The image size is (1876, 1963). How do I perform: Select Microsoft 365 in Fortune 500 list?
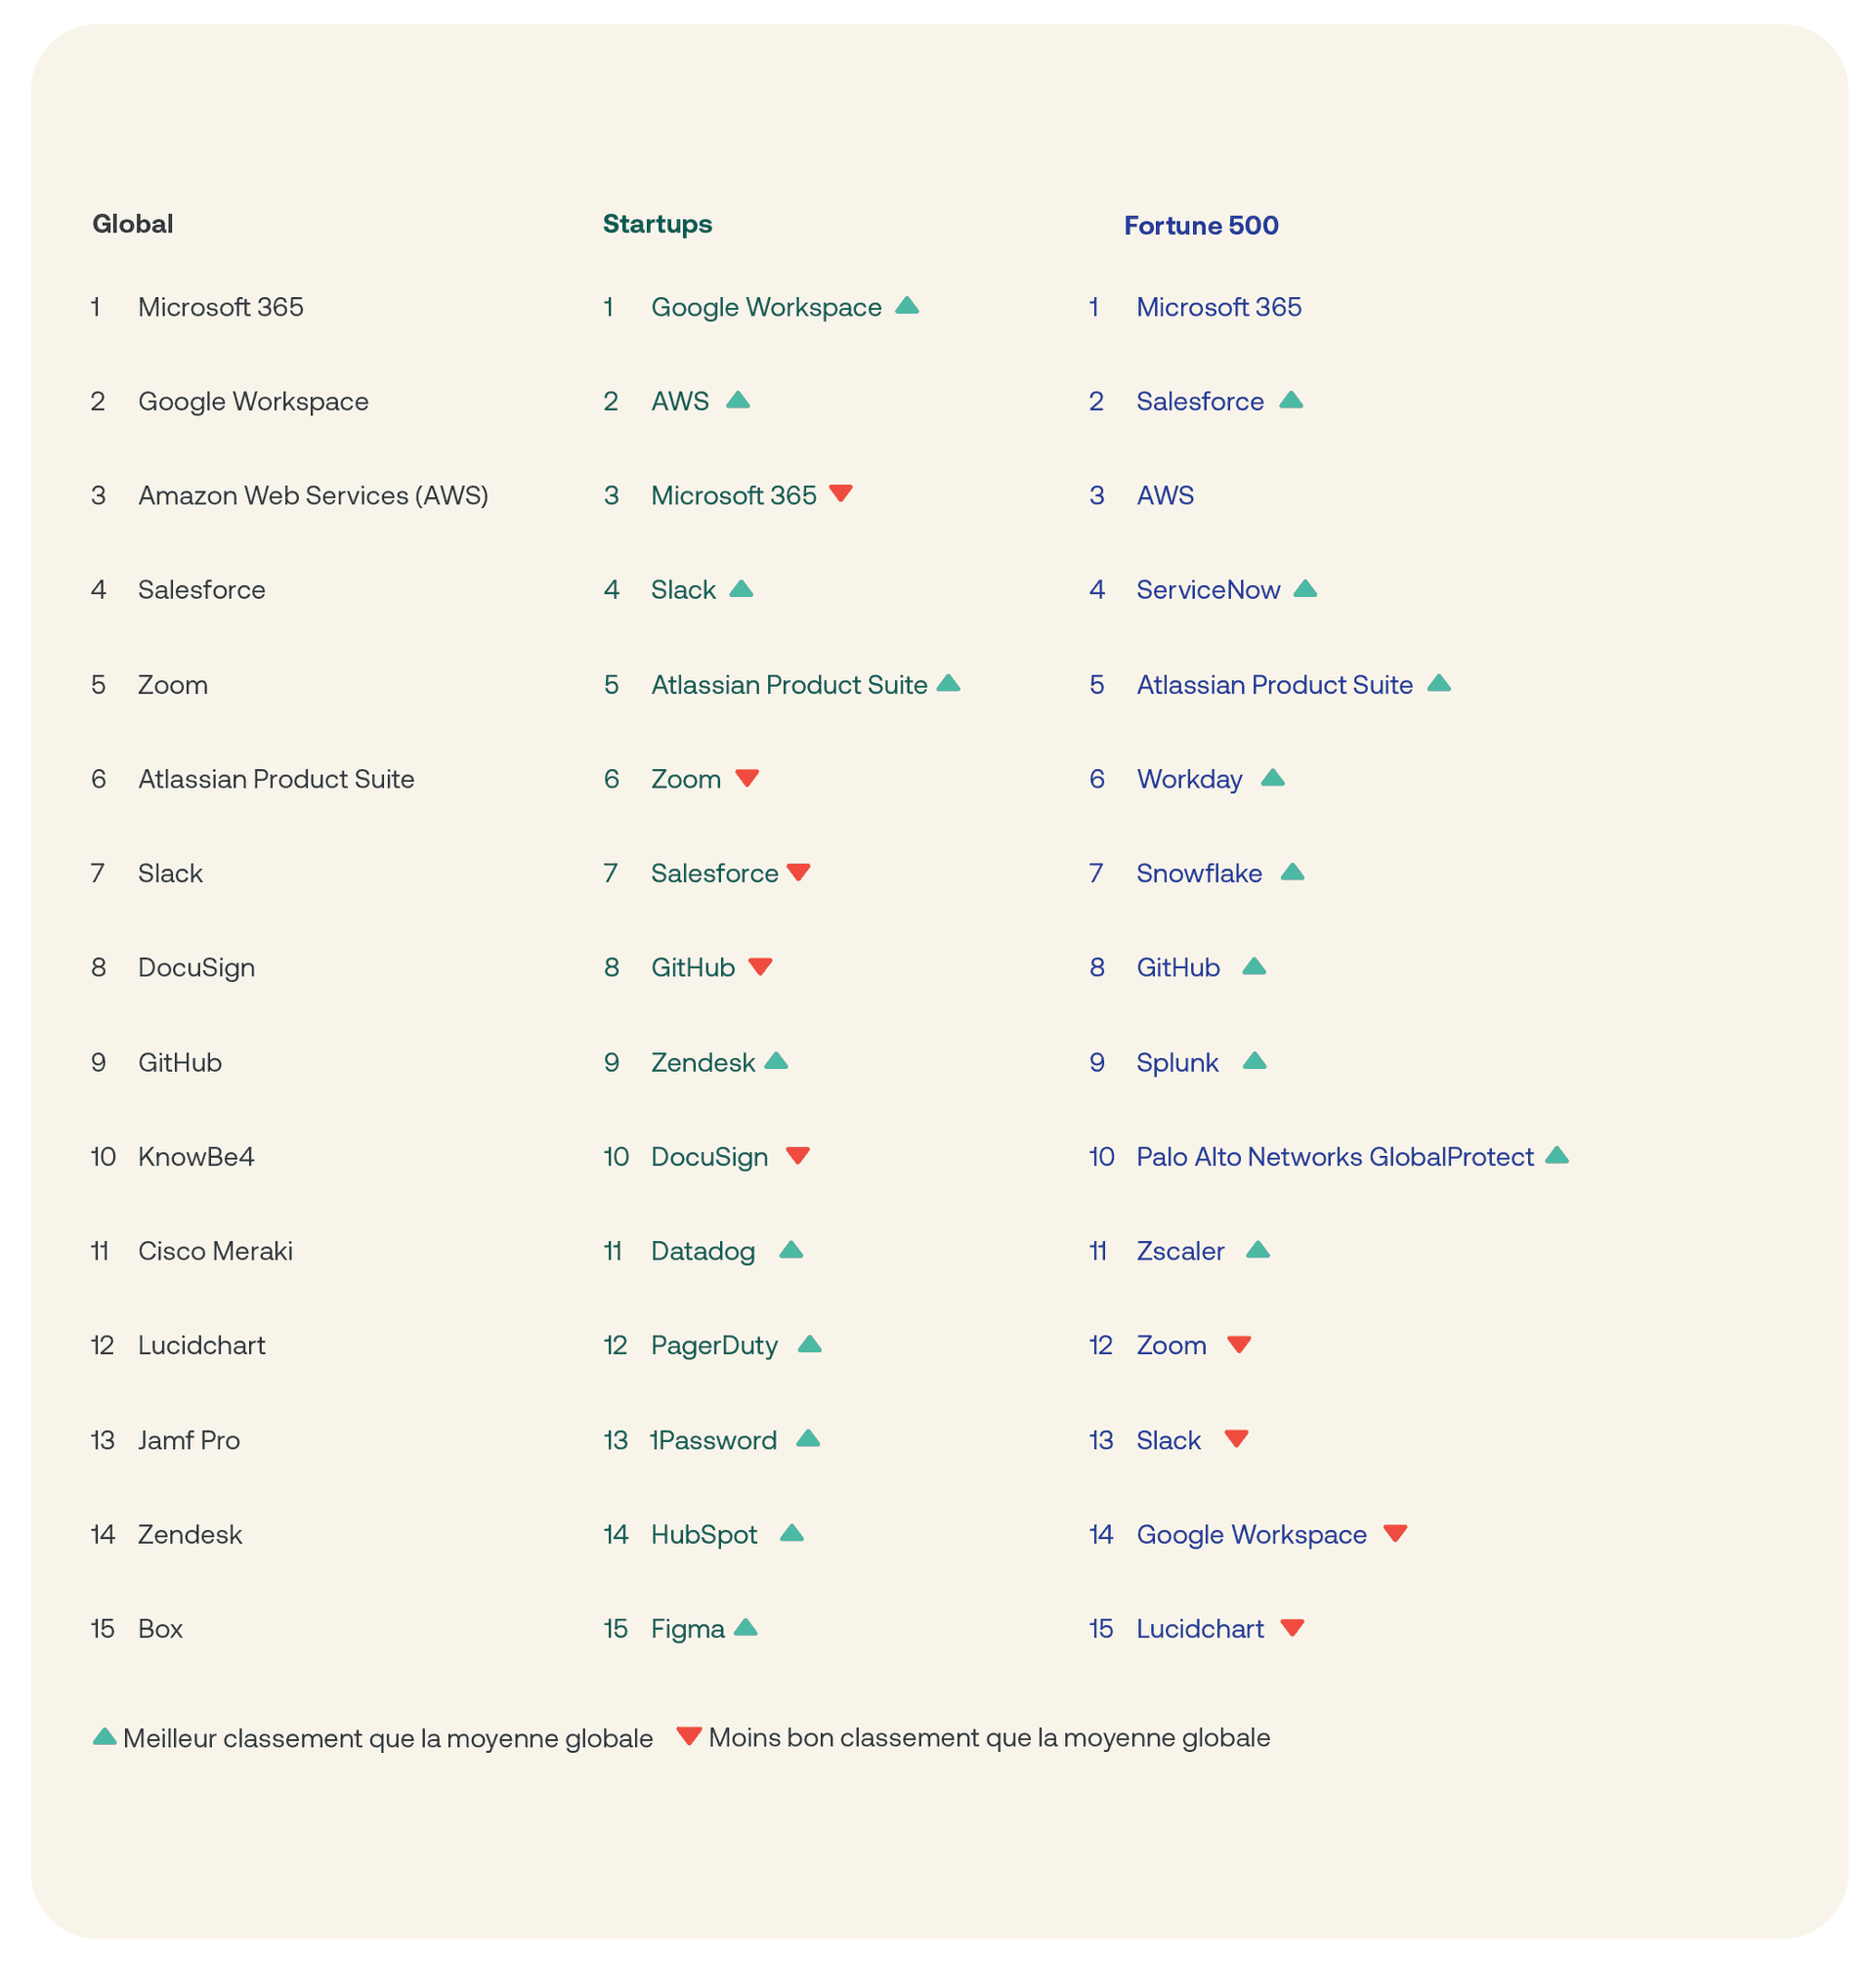pyautogui.click(x=1219, y=307)
